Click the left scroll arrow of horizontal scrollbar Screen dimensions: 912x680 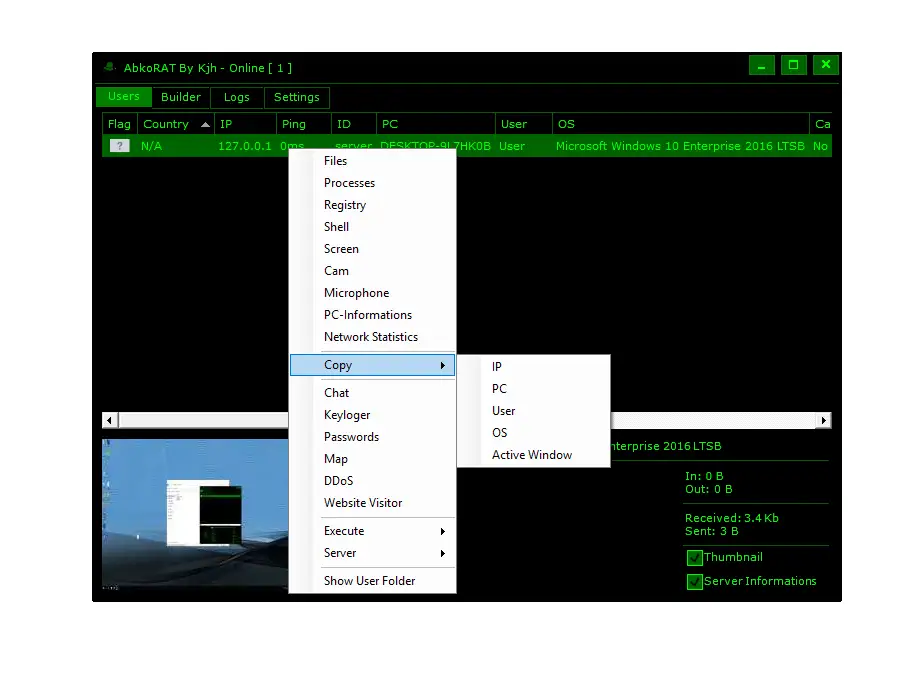pyautogui.click(x=110, y=421)
